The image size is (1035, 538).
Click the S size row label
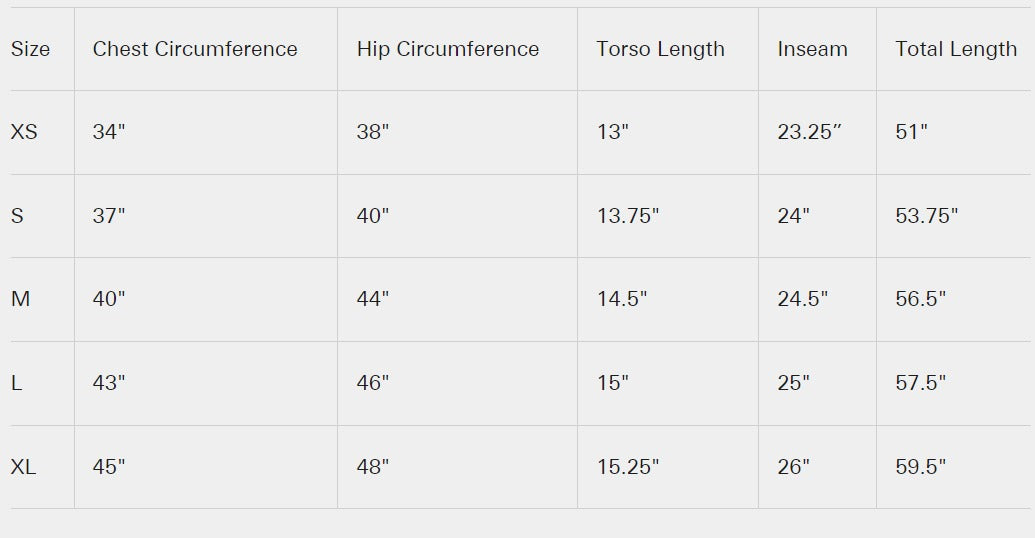17,216
